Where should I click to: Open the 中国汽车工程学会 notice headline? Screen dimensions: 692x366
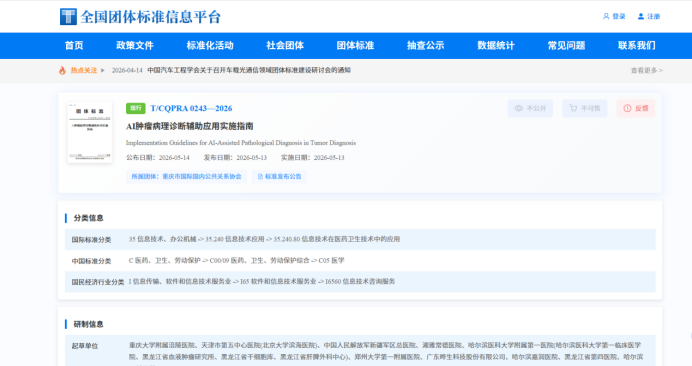pyautogui.click(x=249, y=70)
